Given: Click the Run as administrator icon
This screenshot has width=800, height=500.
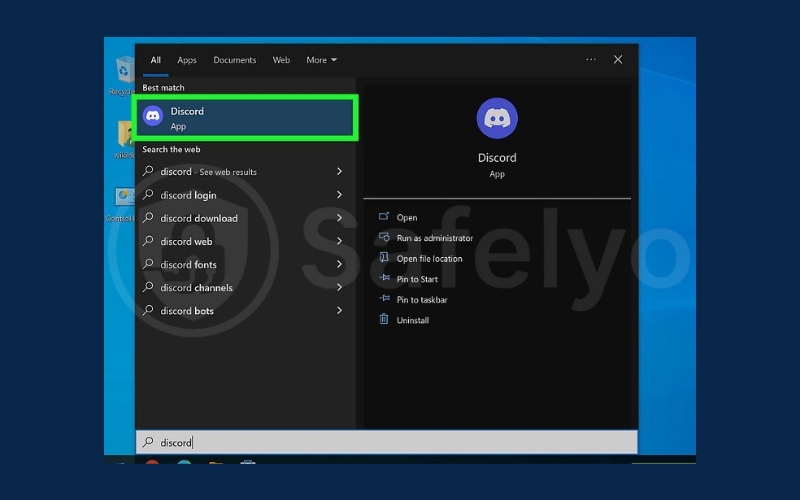Looking at the screenshot, I should click(x=384, y=238).
